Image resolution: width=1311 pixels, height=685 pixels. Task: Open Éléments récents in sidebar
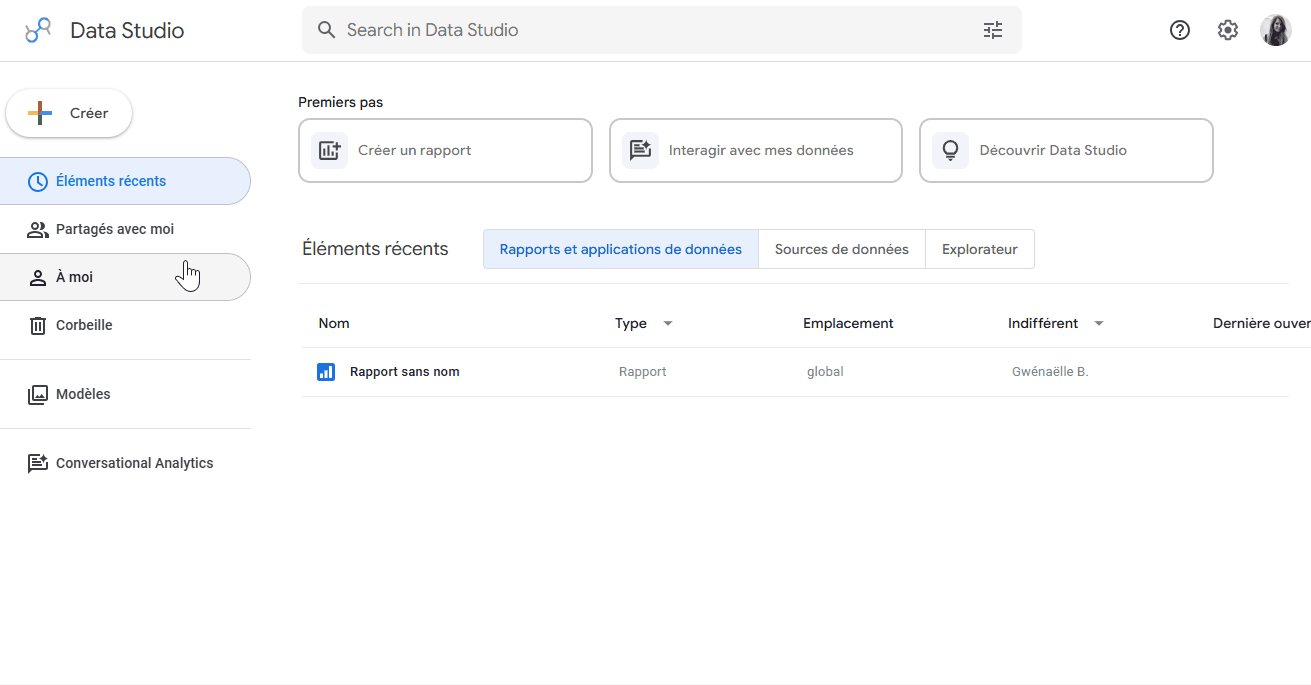click(125, 181)
